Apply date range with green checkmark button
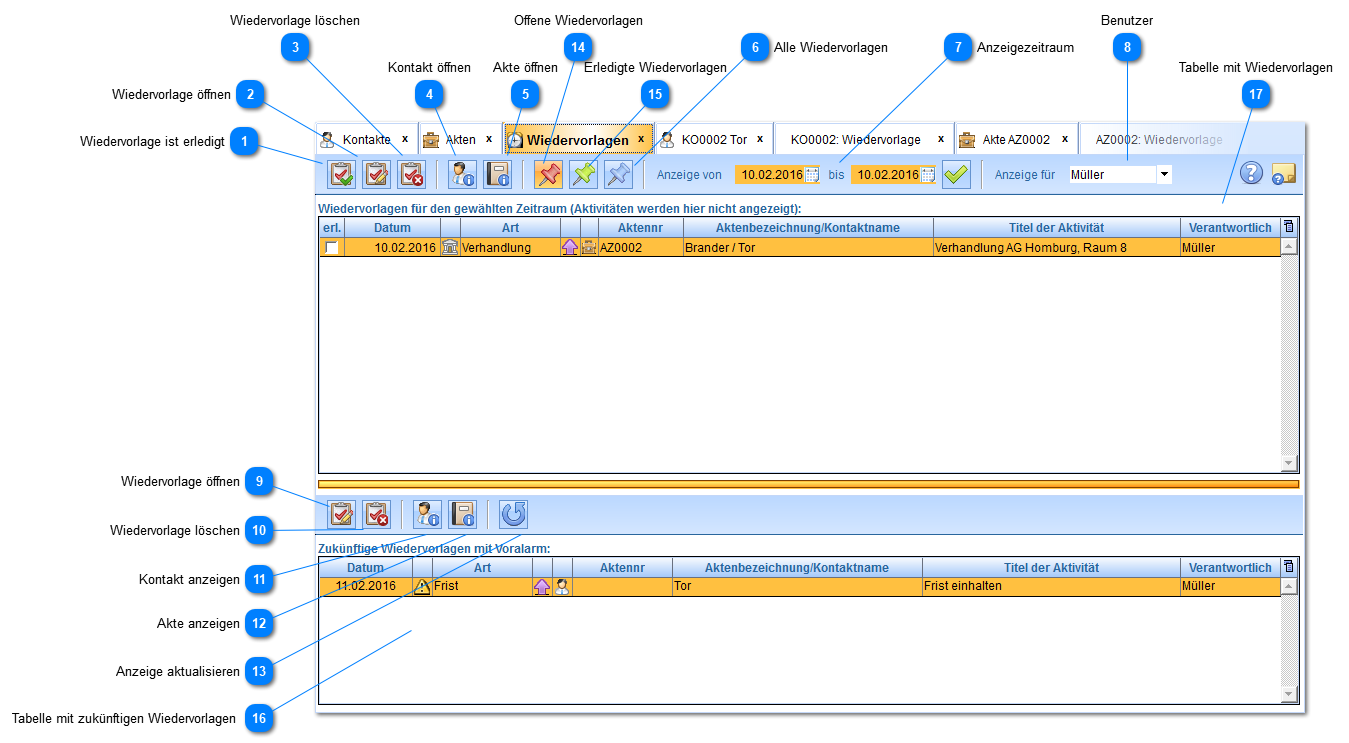Image resolution: width=1349 pixels, height=743 pixels. point(957,174)
